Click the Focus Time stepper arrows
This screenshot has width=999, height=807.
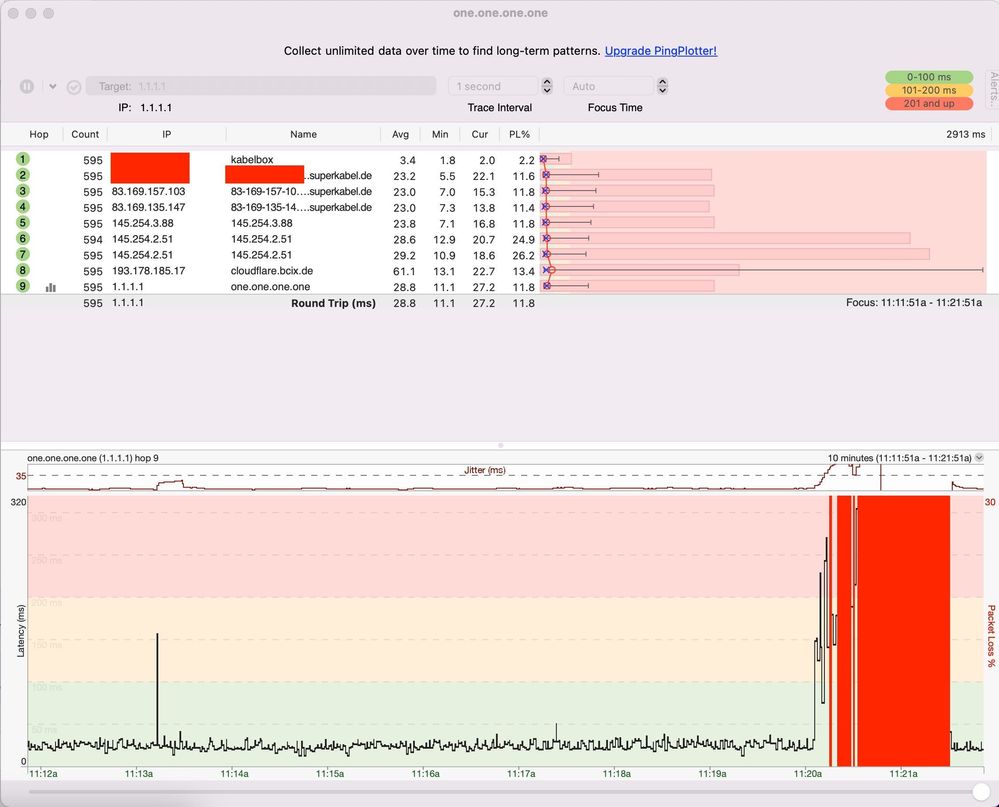(x=663, y=86)
